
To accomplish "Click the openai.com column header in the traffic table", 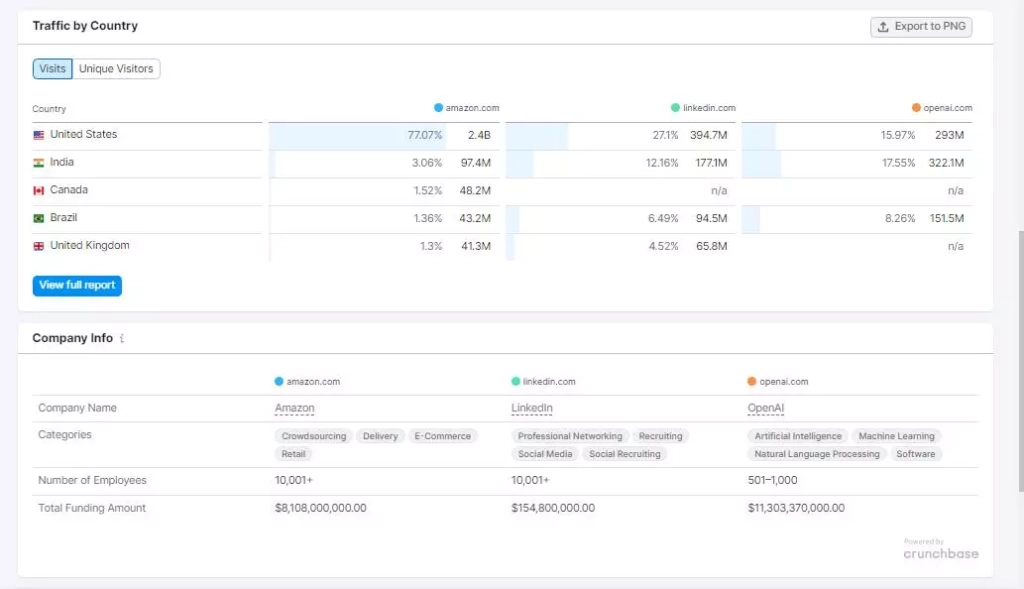I will pyautogui.click(x=942, y=108).
